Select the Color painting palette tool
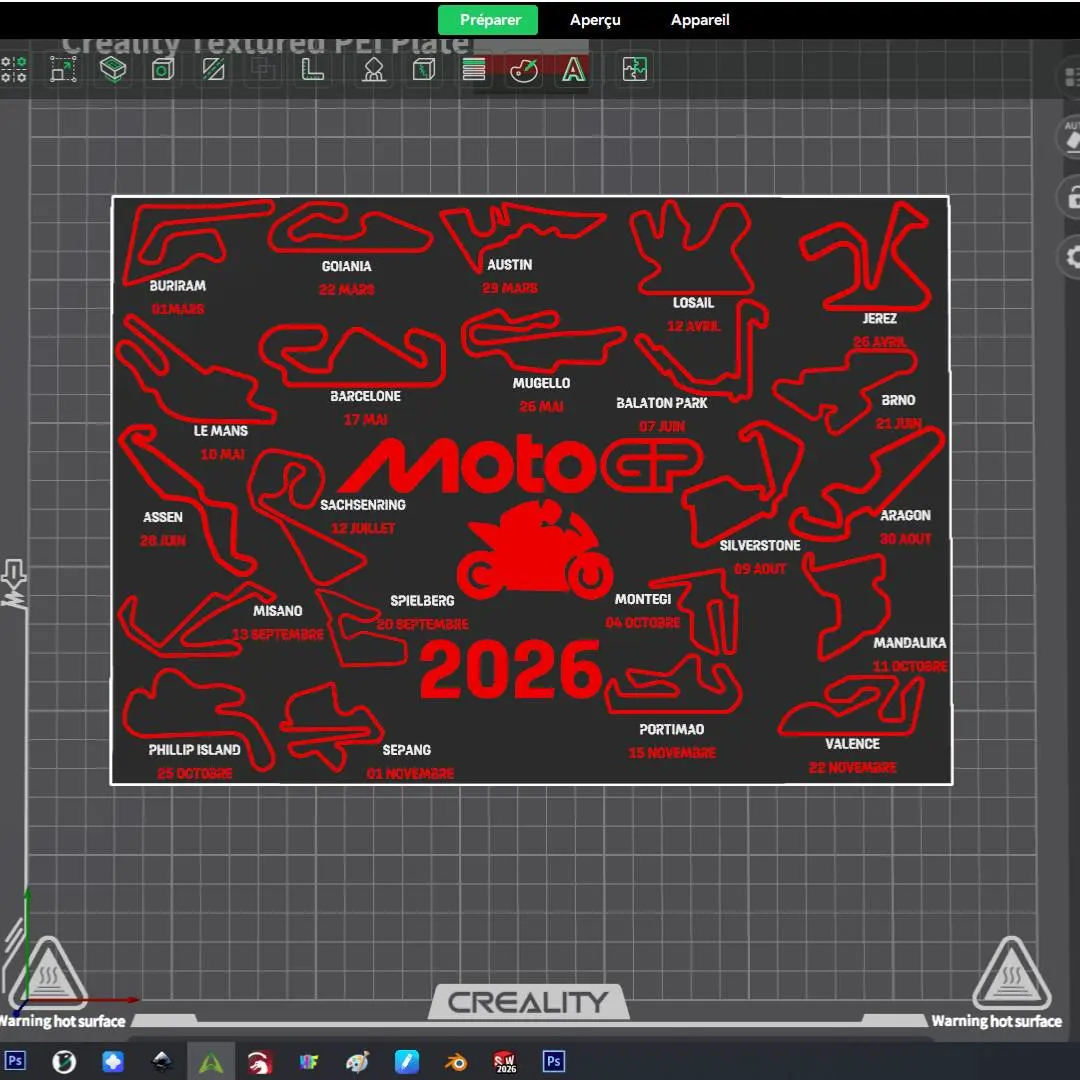 pos(523,70)
